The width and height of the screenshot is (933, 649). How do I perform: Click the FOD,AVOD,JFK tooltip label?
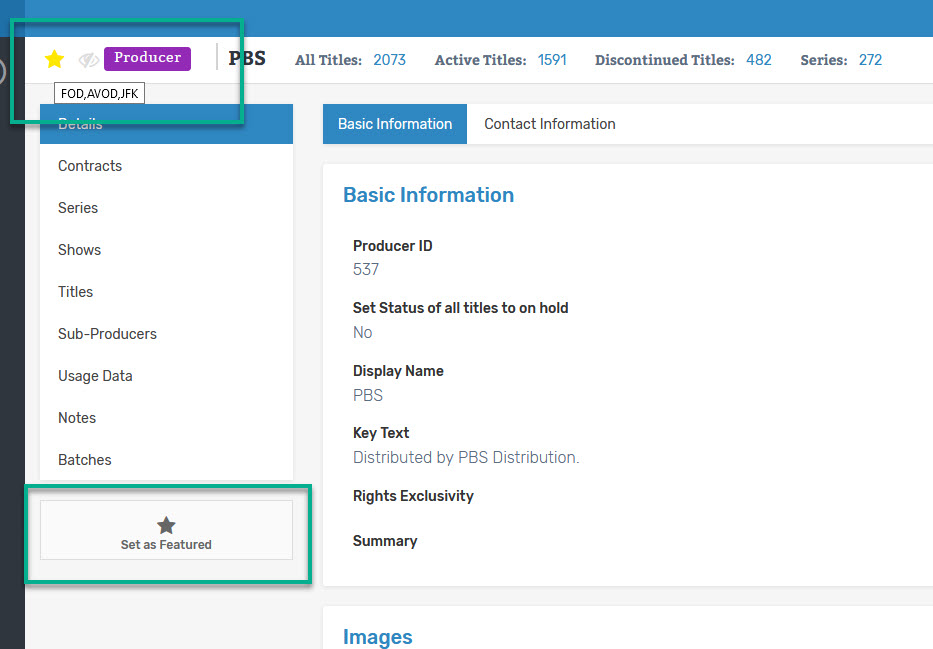click(x=99, y=93)
